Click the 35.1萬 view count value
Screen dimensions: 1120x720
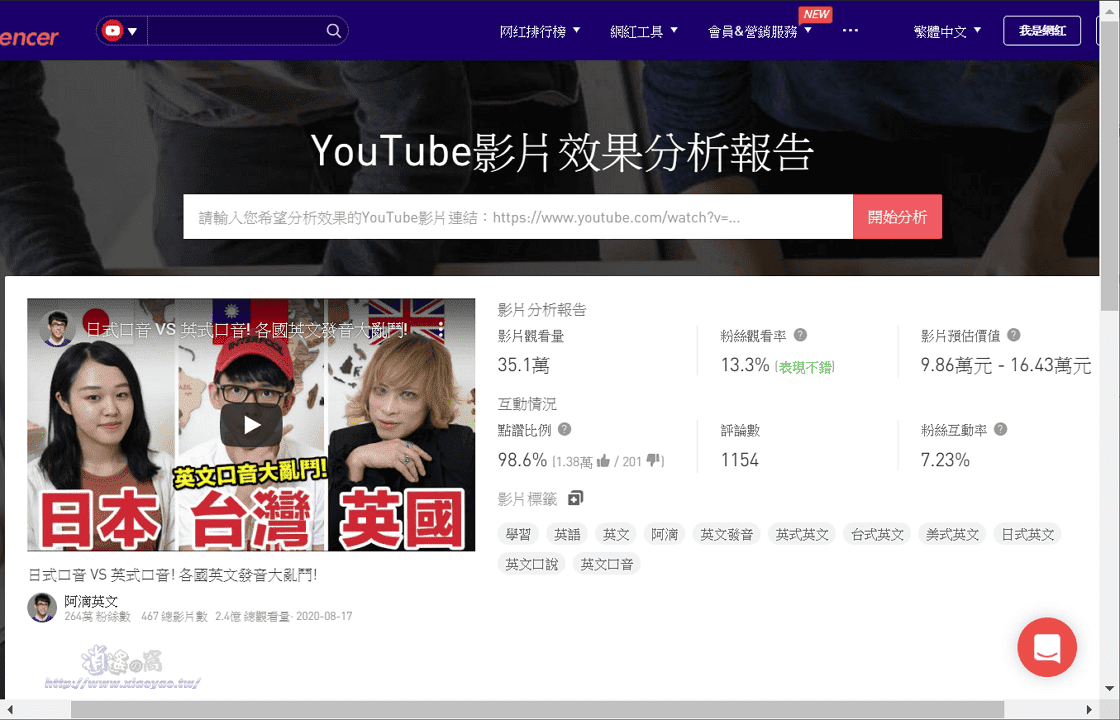click(x=524, y=365)
